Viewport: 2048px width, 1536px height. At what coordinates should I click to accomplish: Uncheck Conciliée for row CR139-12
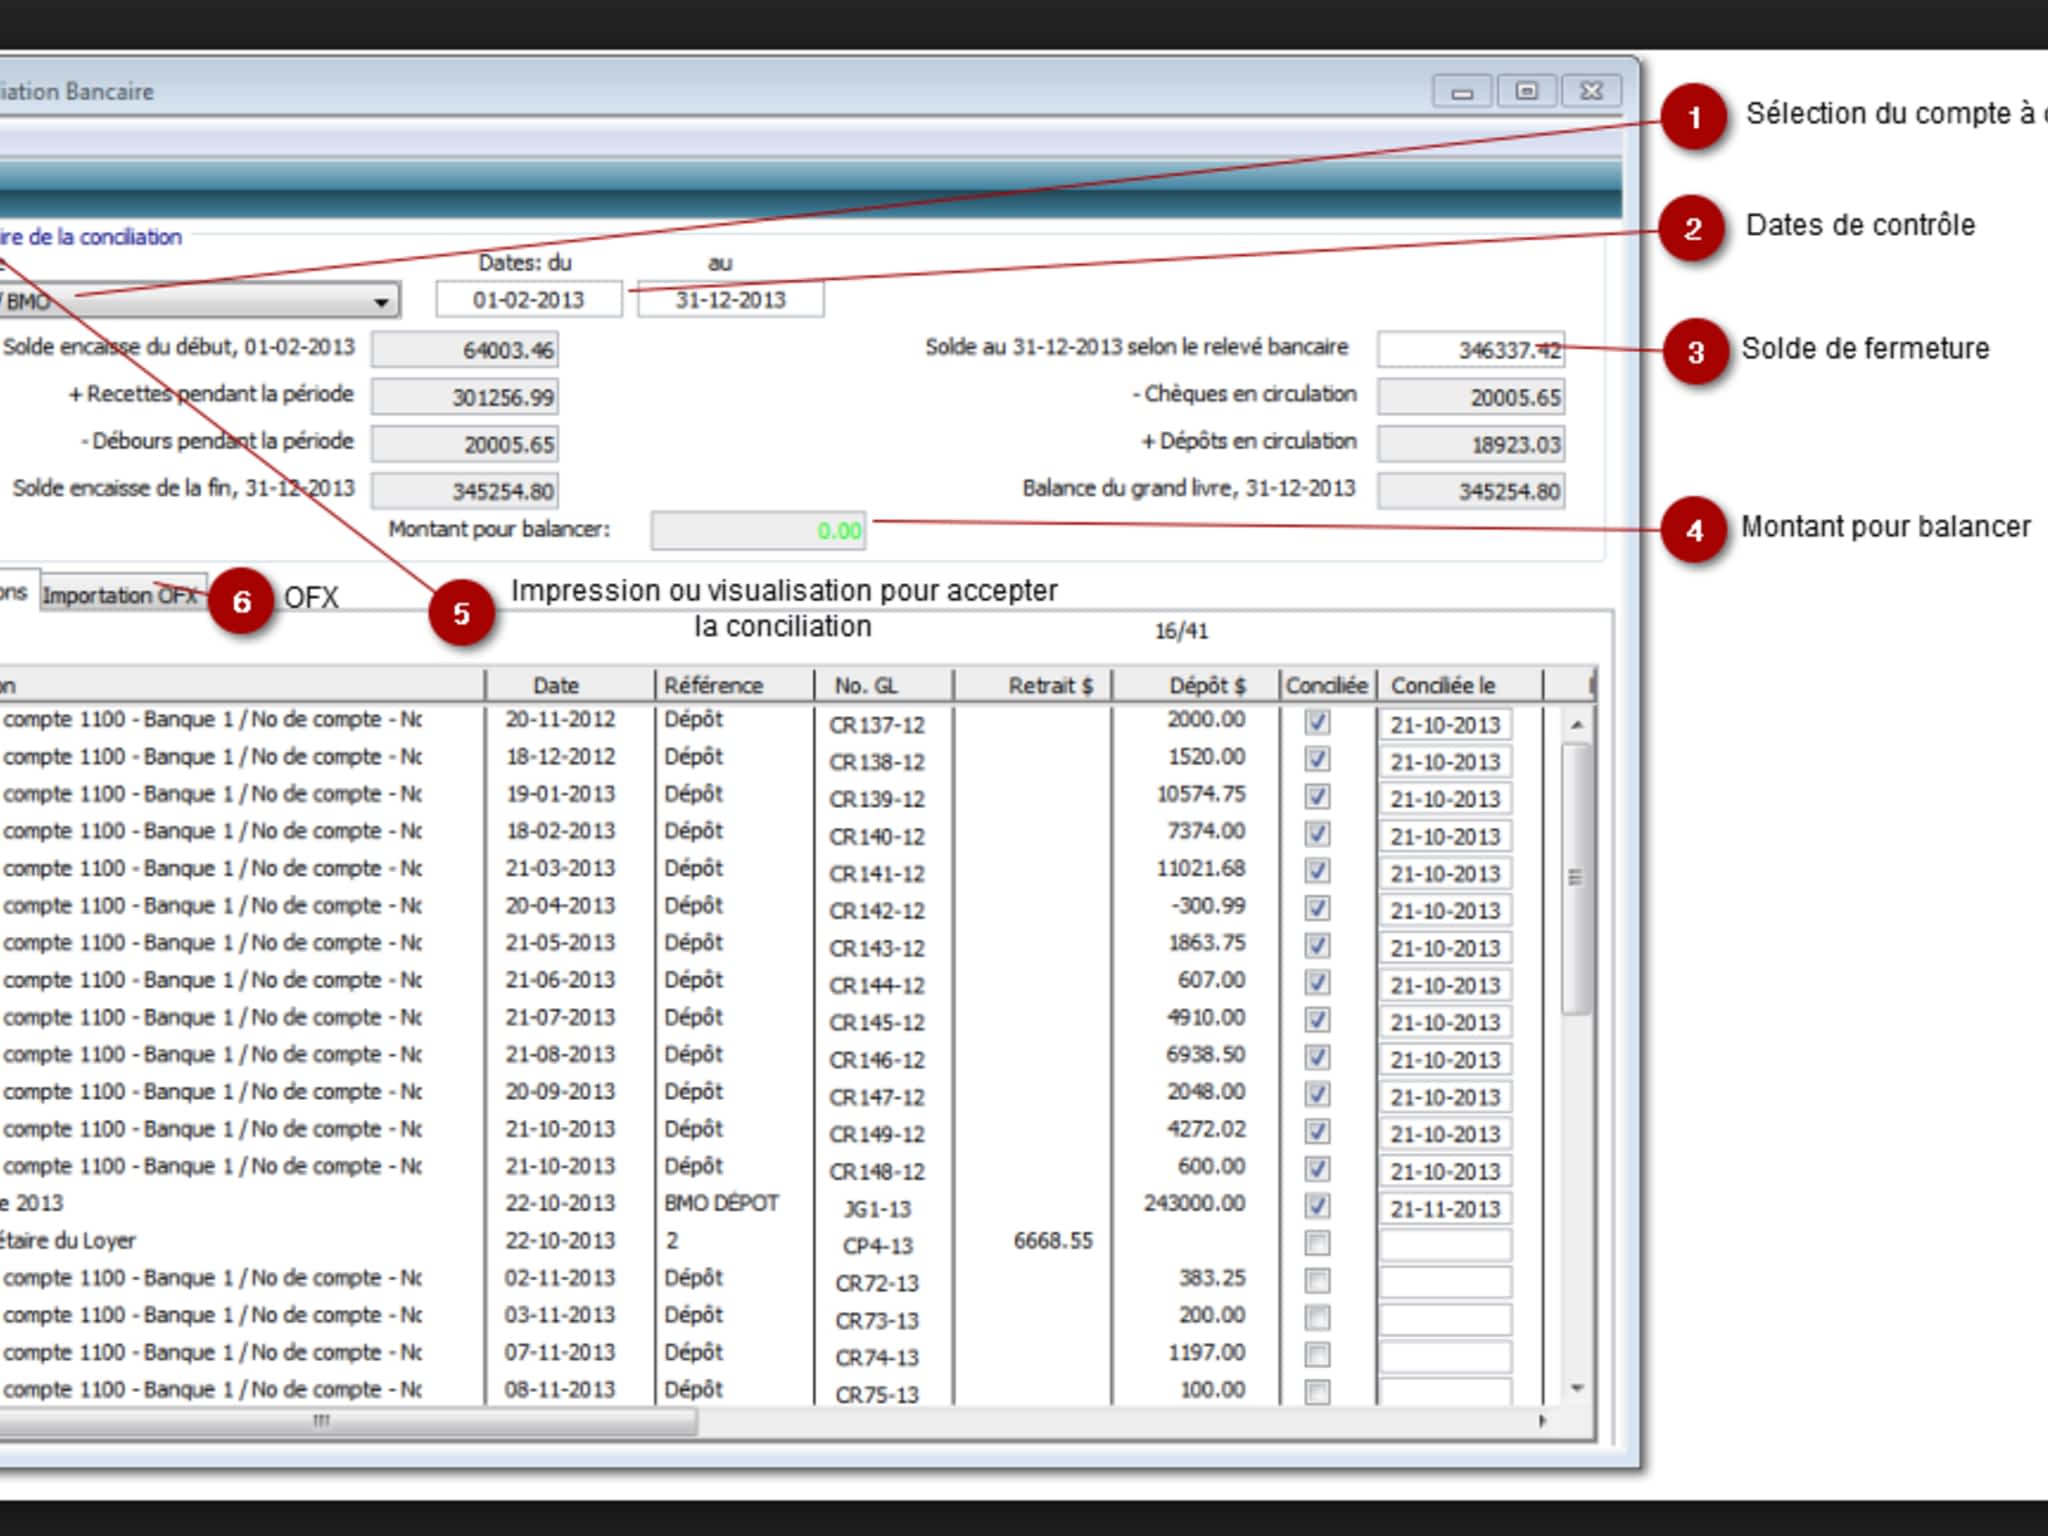(x=1318, y=796)
